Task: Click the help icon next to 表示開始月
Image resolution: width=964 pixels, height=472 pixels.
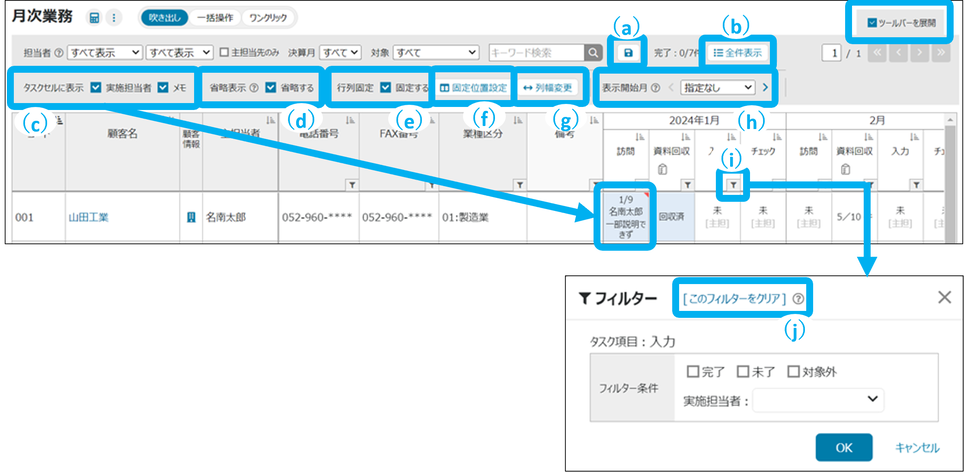Action: pos(655,88)
